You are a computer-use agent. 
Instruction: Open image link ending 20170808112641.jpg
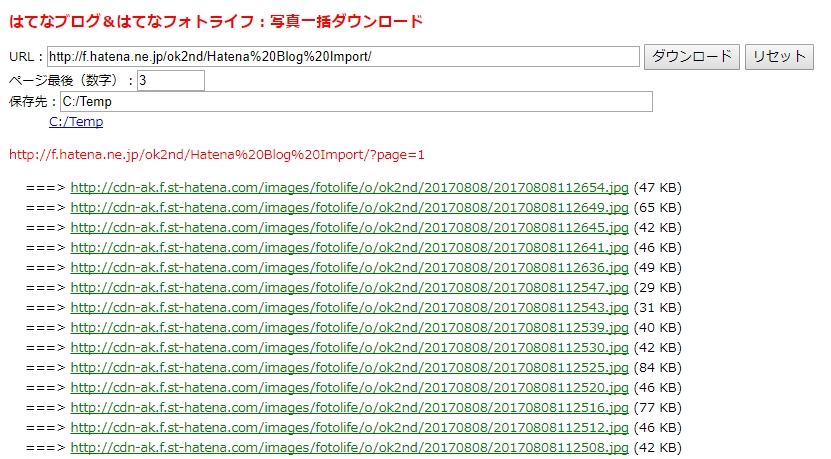pos(349,248)
